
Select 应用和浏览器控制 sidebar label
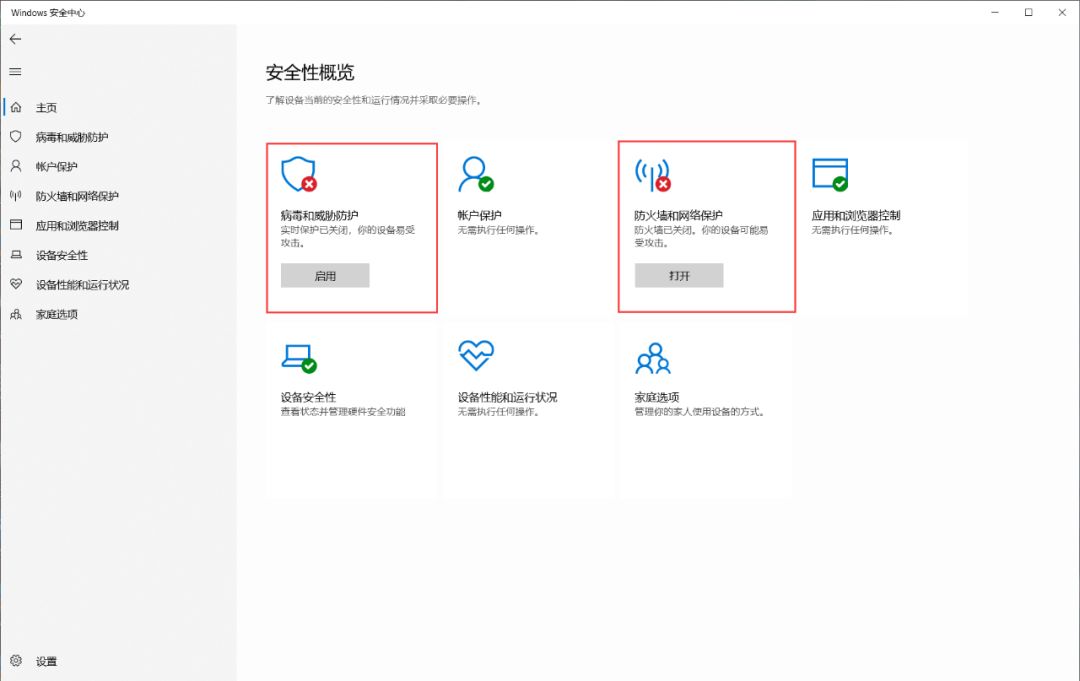(x=77, y=225)
